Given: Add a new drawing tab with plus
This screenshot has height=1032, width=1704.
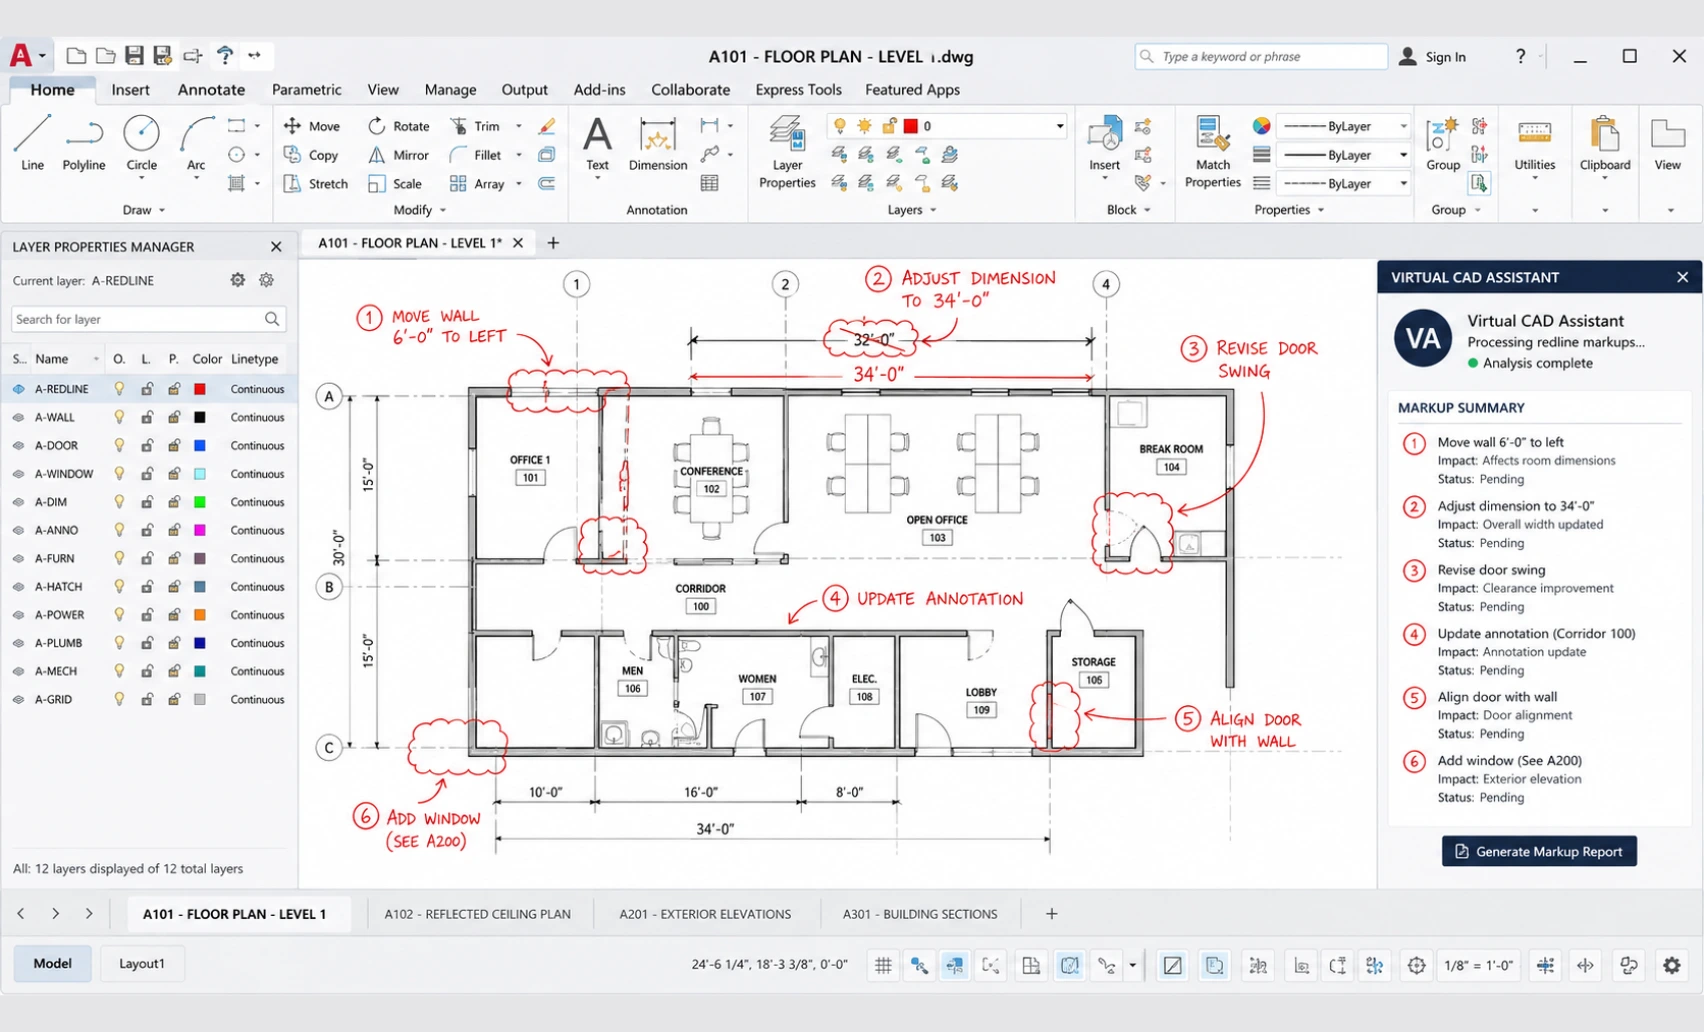Looking at the screenshot, I should pyautogui.click(x=553, y=243).
